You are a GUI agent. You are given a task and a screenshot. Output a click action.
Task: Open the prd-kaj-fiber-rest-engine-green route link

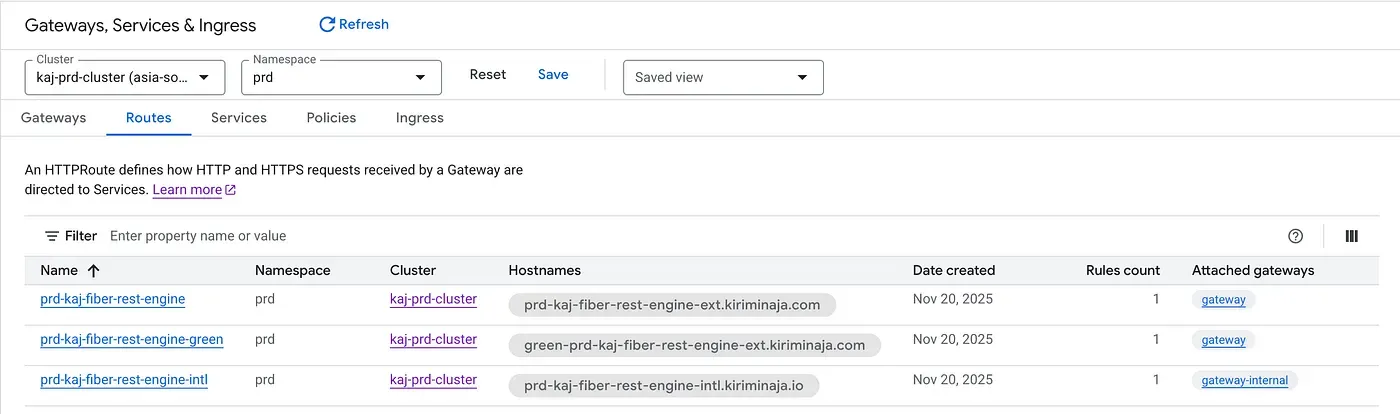pyautogui.click(x=132, y=339)
